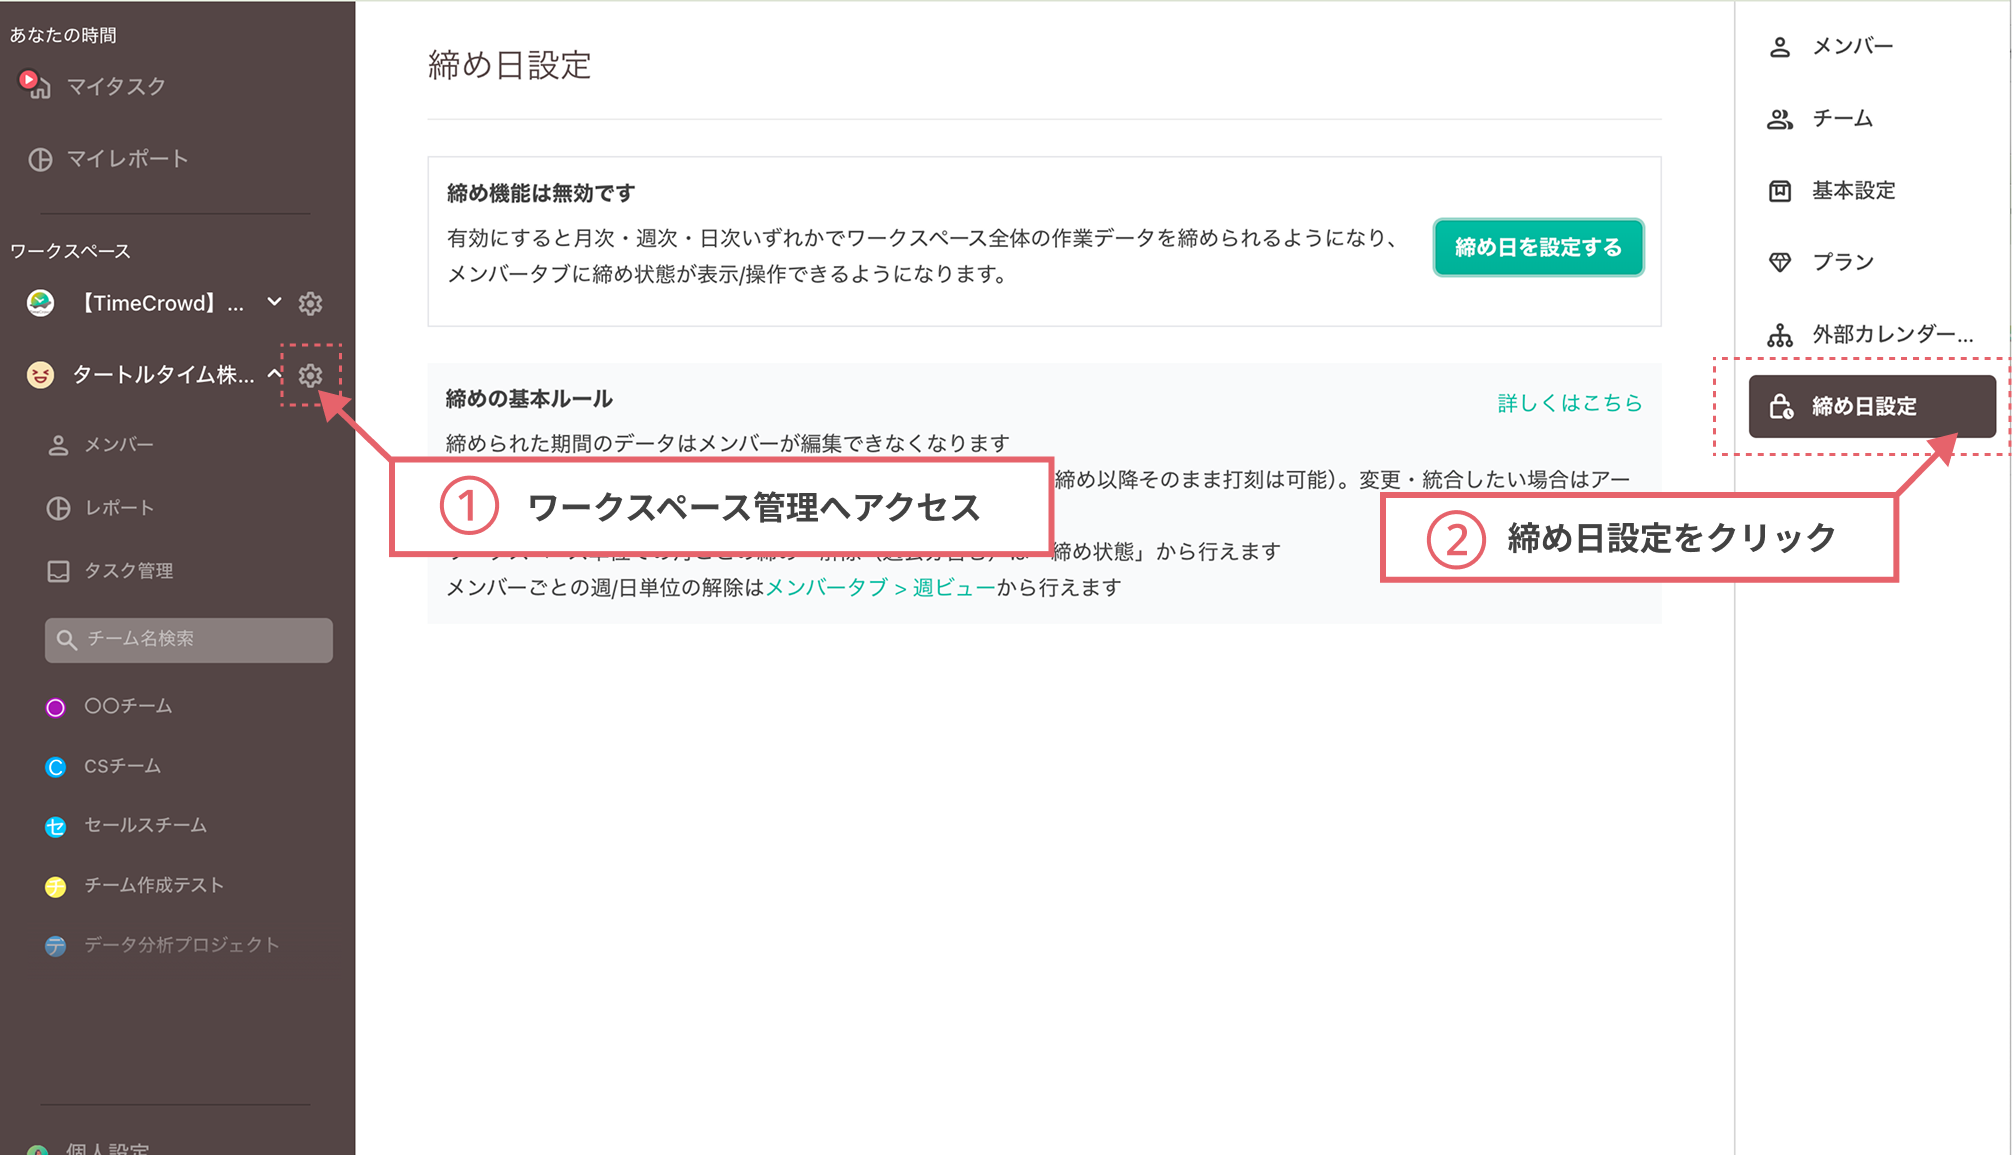The width and height of the screenshot is (2012, 1155).
Task: Click the chart icon beside レポート
Action: pos(58,508)
